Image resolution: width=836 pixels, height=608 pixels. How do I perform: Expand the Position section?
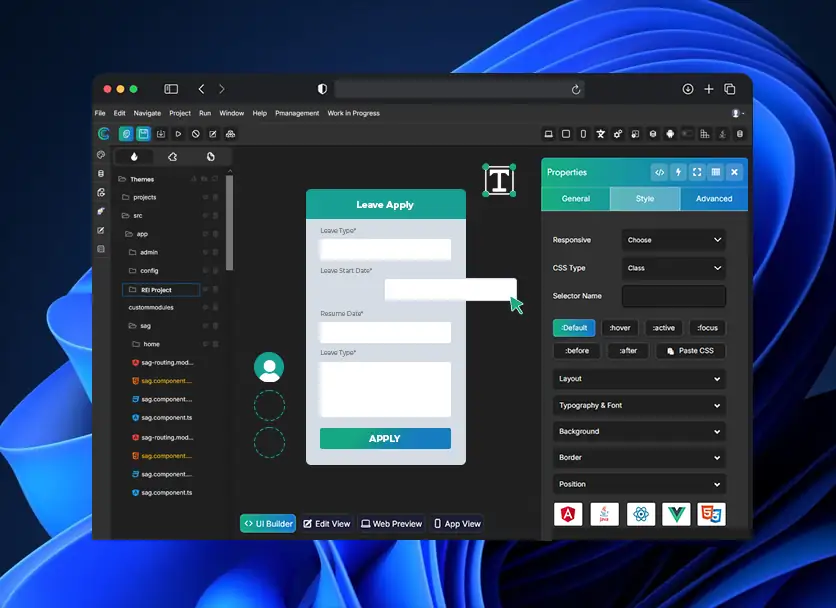pyautogui.click(x=639, y=484)
